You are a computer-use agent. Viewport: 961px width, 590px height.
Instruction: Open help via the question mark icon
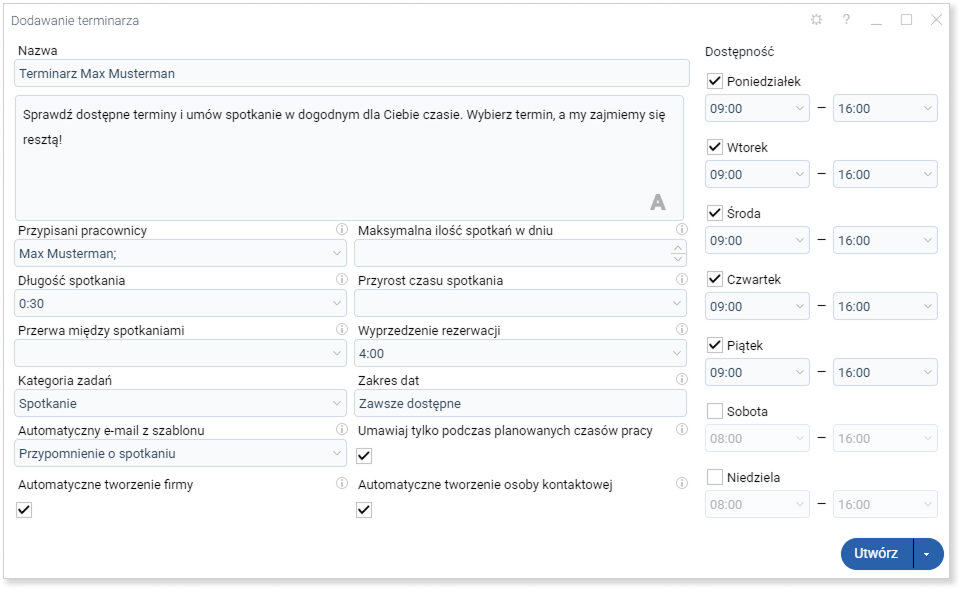click(x=846, y=20)
